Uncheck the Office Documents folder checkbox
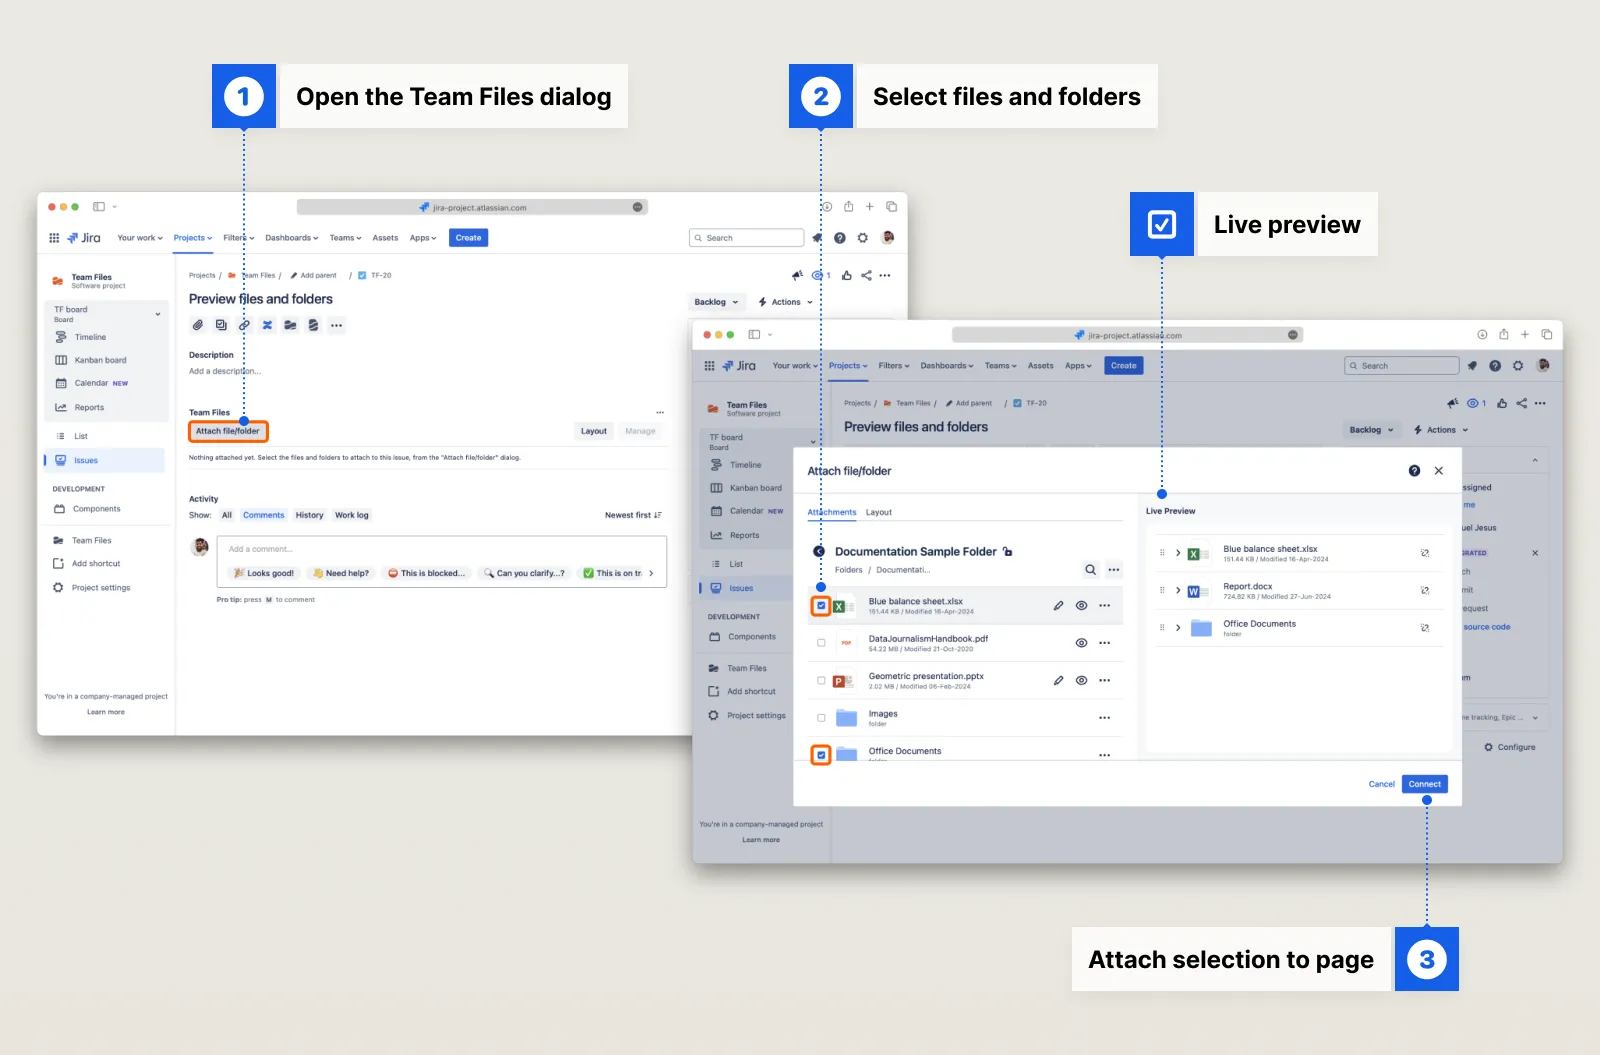Image resolution: width=1600 pixels, height=1055 pixels. point(821,755)
